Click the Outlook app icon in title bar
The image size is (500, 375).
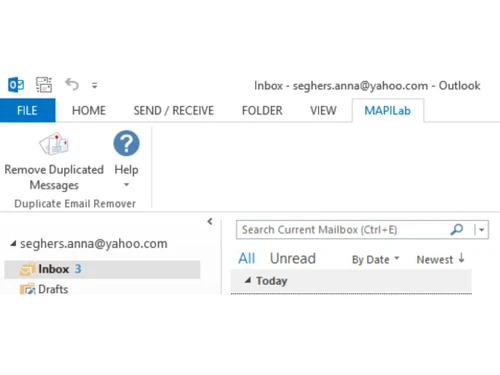16,85
